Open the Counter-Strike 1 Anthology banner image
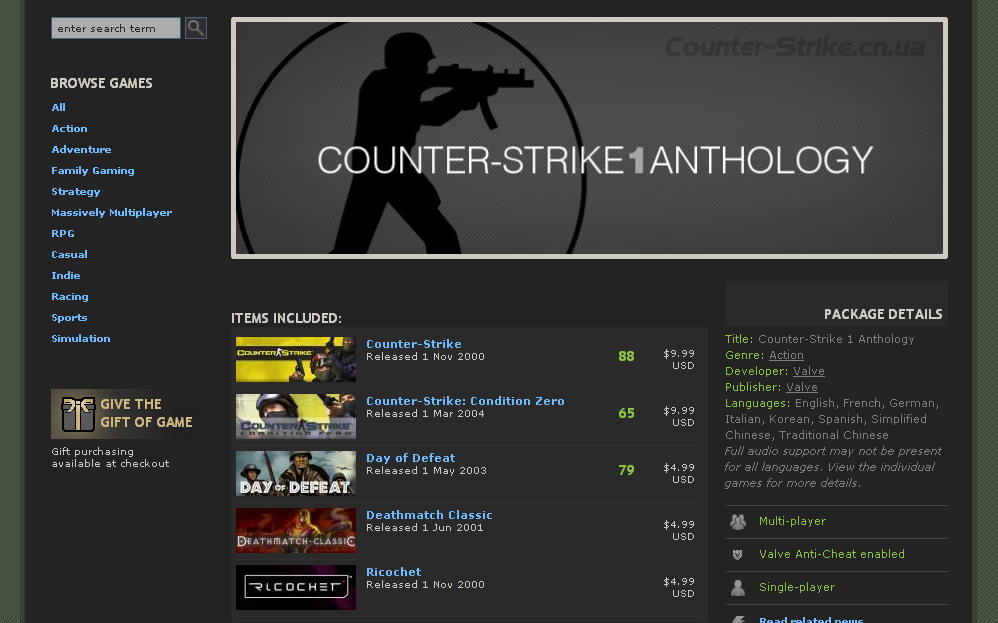This screenshot has width=998, height=623. pyautogui.click(x=589, y=138)
